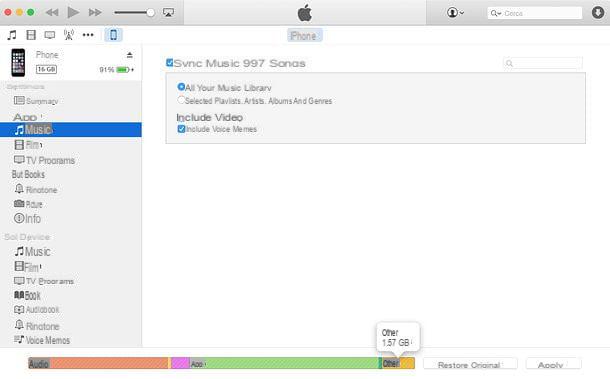Click the rewind playback button
Viewport: 610px width, 379px height.
52,12
